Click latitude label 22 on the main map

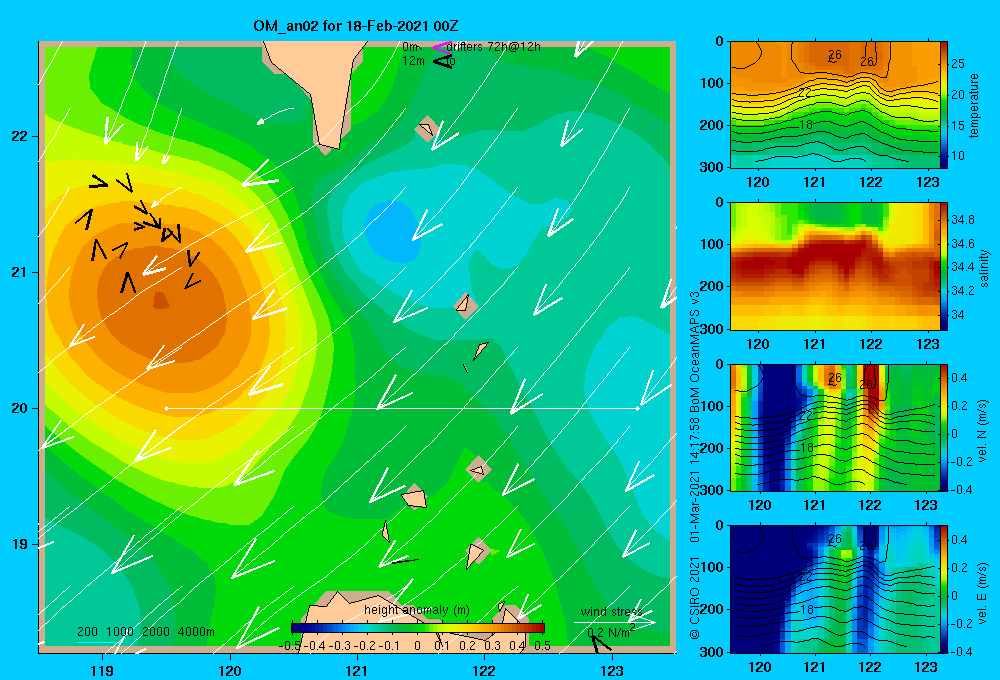[20, 136]
